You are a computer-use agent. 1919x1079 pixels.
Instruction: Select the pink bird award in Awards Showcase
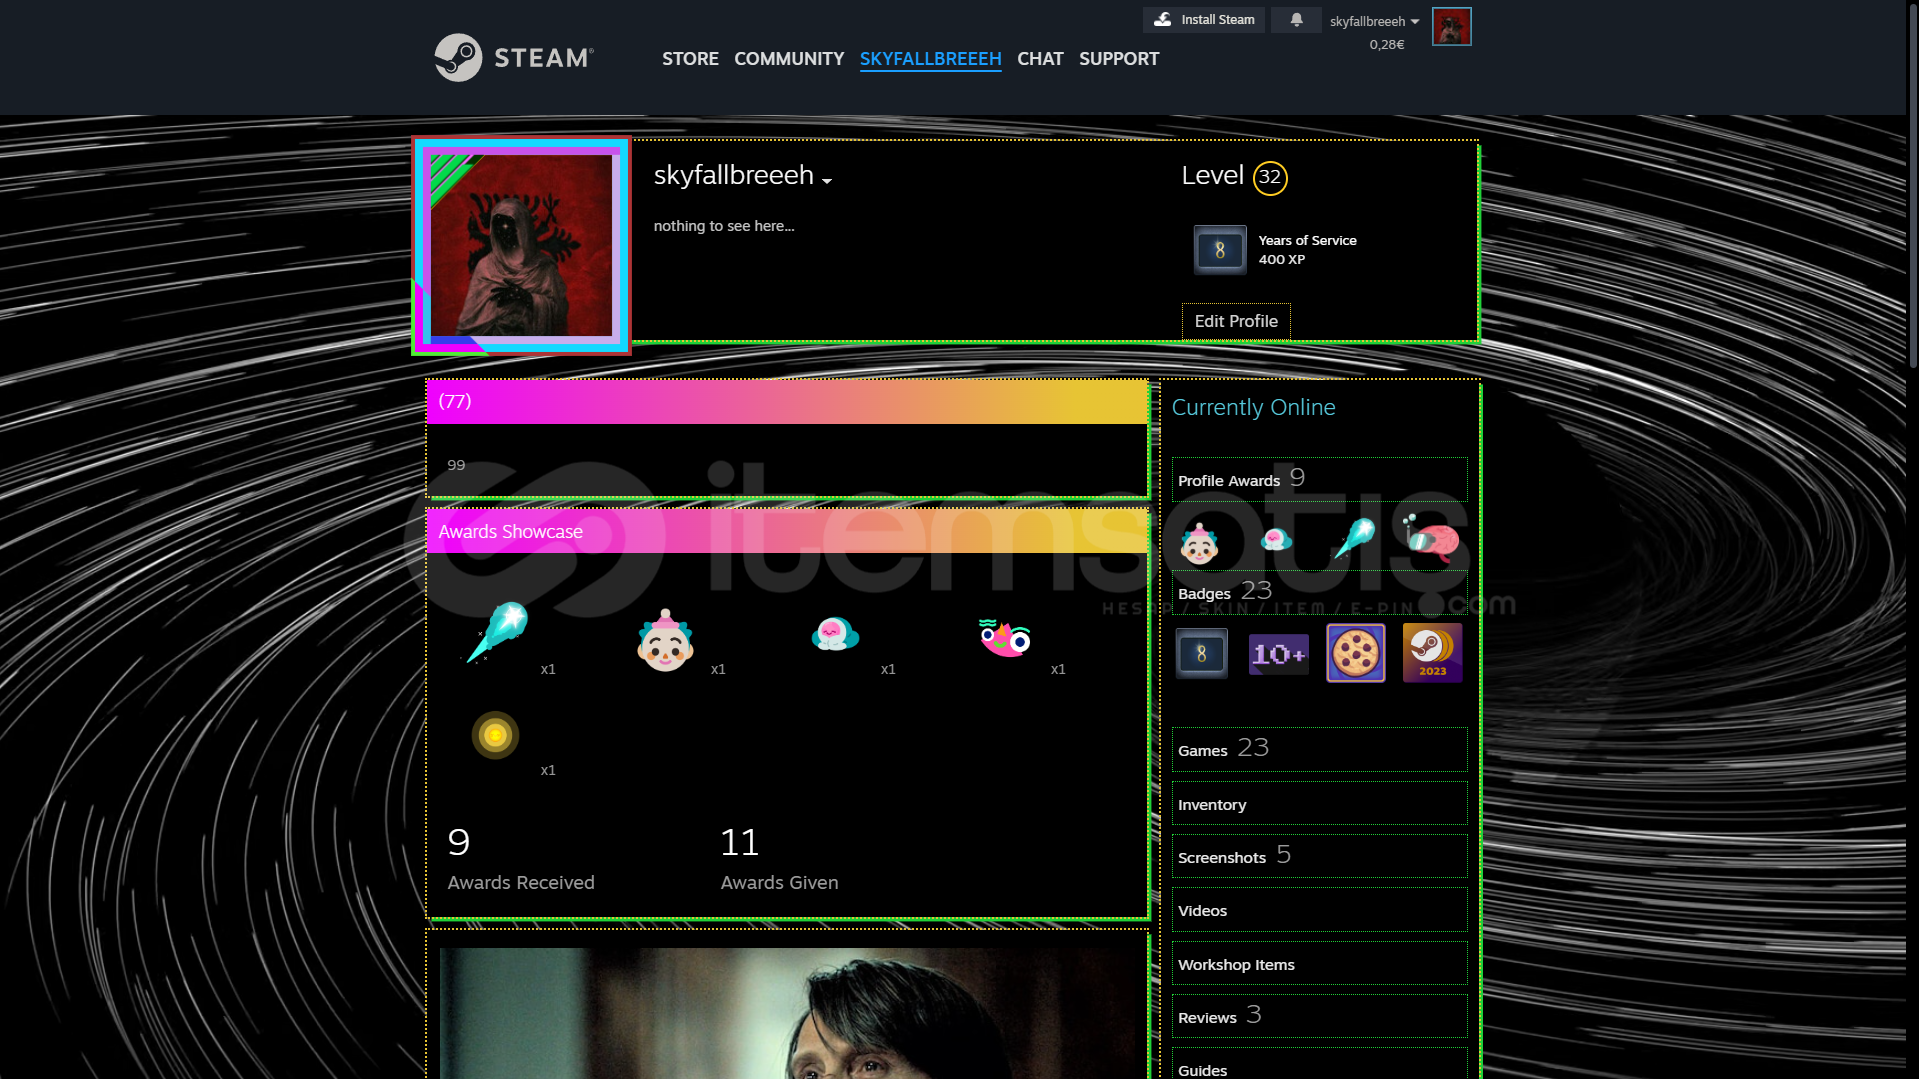click(1004, 637)
